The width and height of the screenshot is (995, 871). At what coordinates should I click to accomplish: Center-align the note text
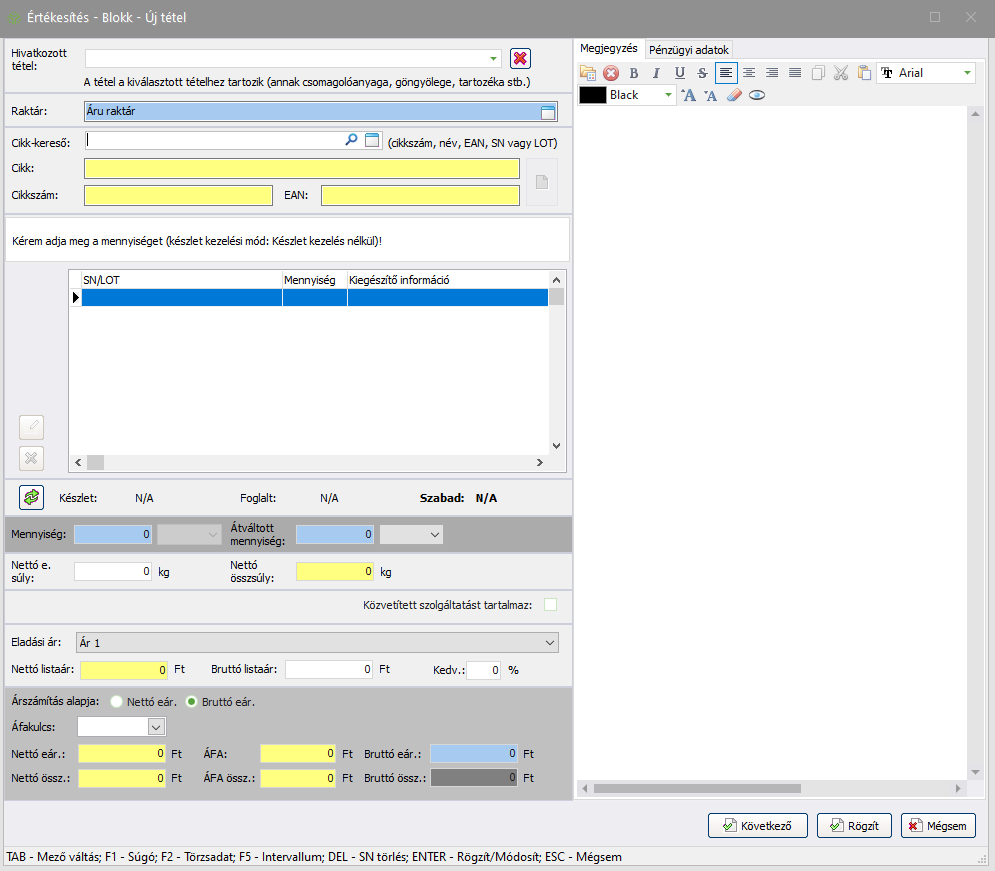tap(748, 73)
